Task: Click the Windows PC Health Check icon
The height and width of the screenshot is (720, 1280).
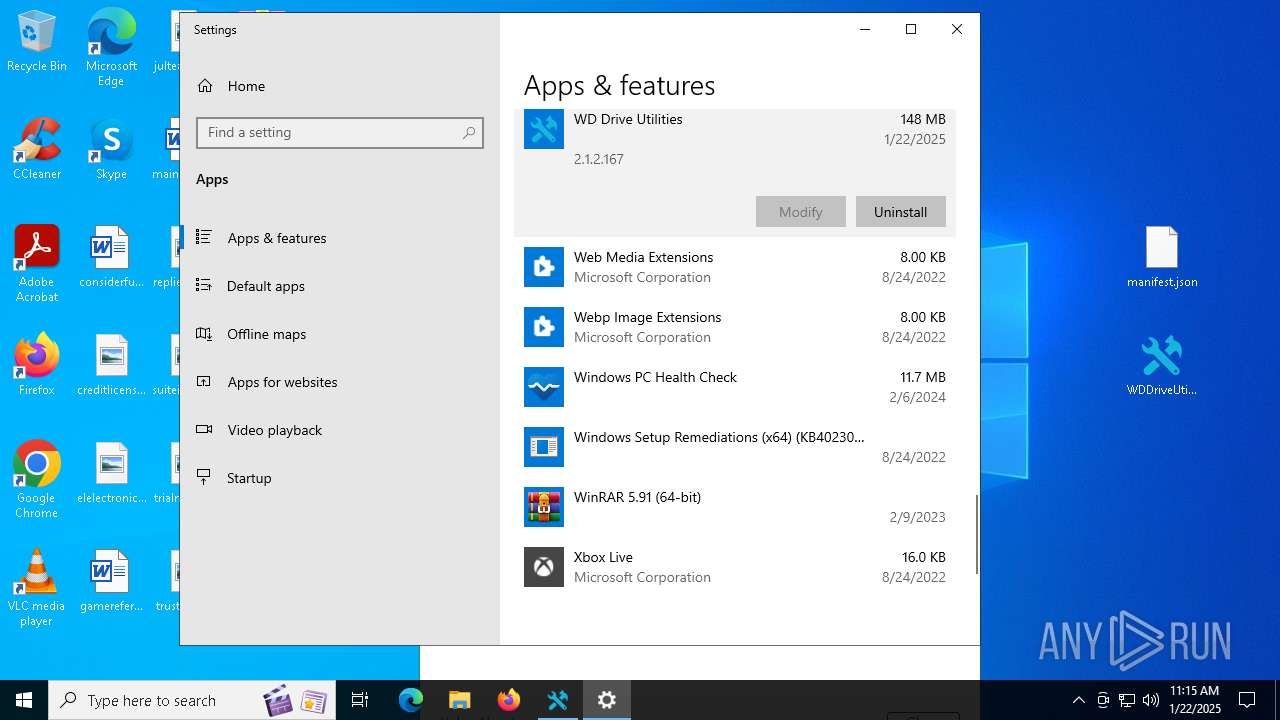Action: click(544, 387)
